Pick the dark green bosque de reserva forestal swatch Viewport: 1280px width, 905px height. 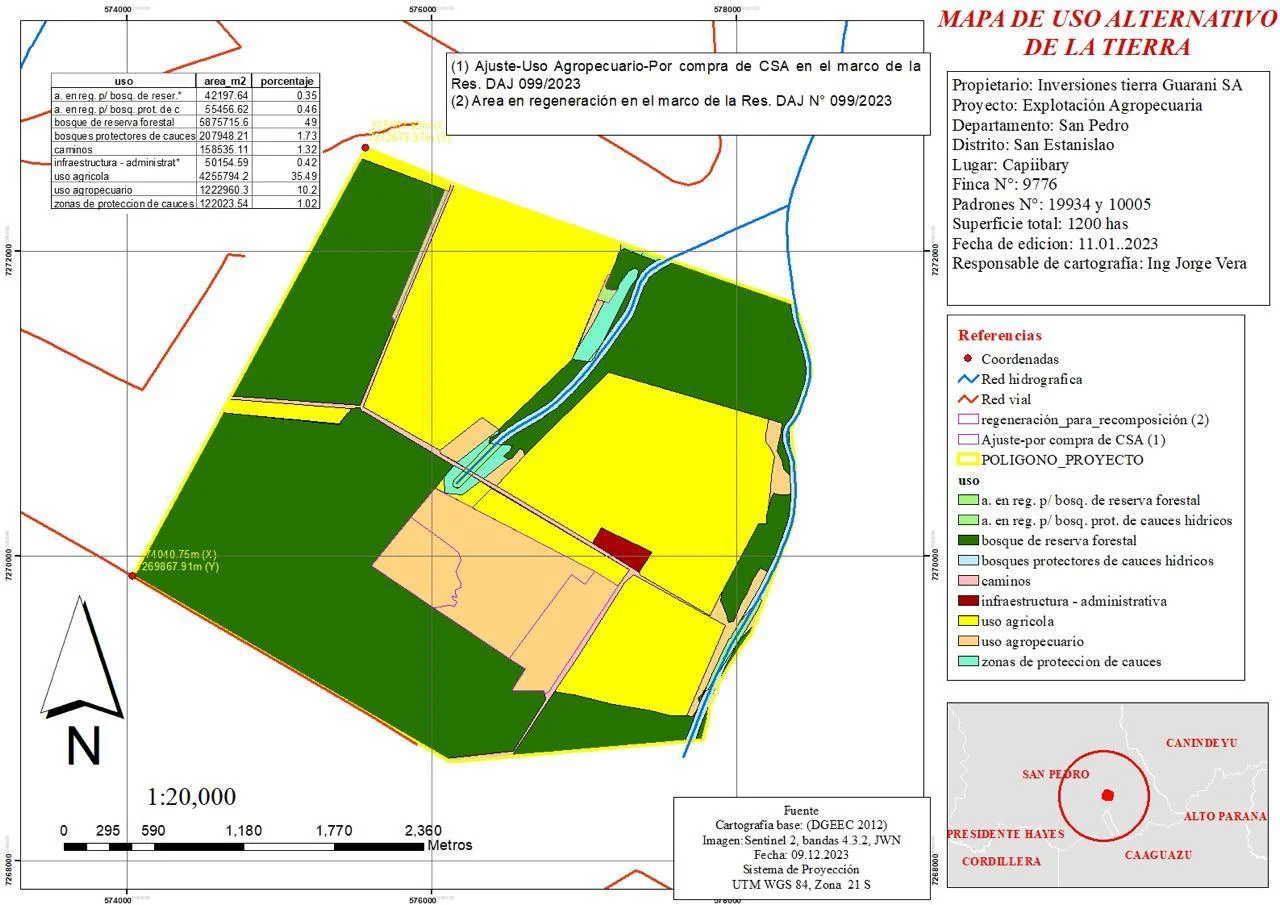pos(967,541)
